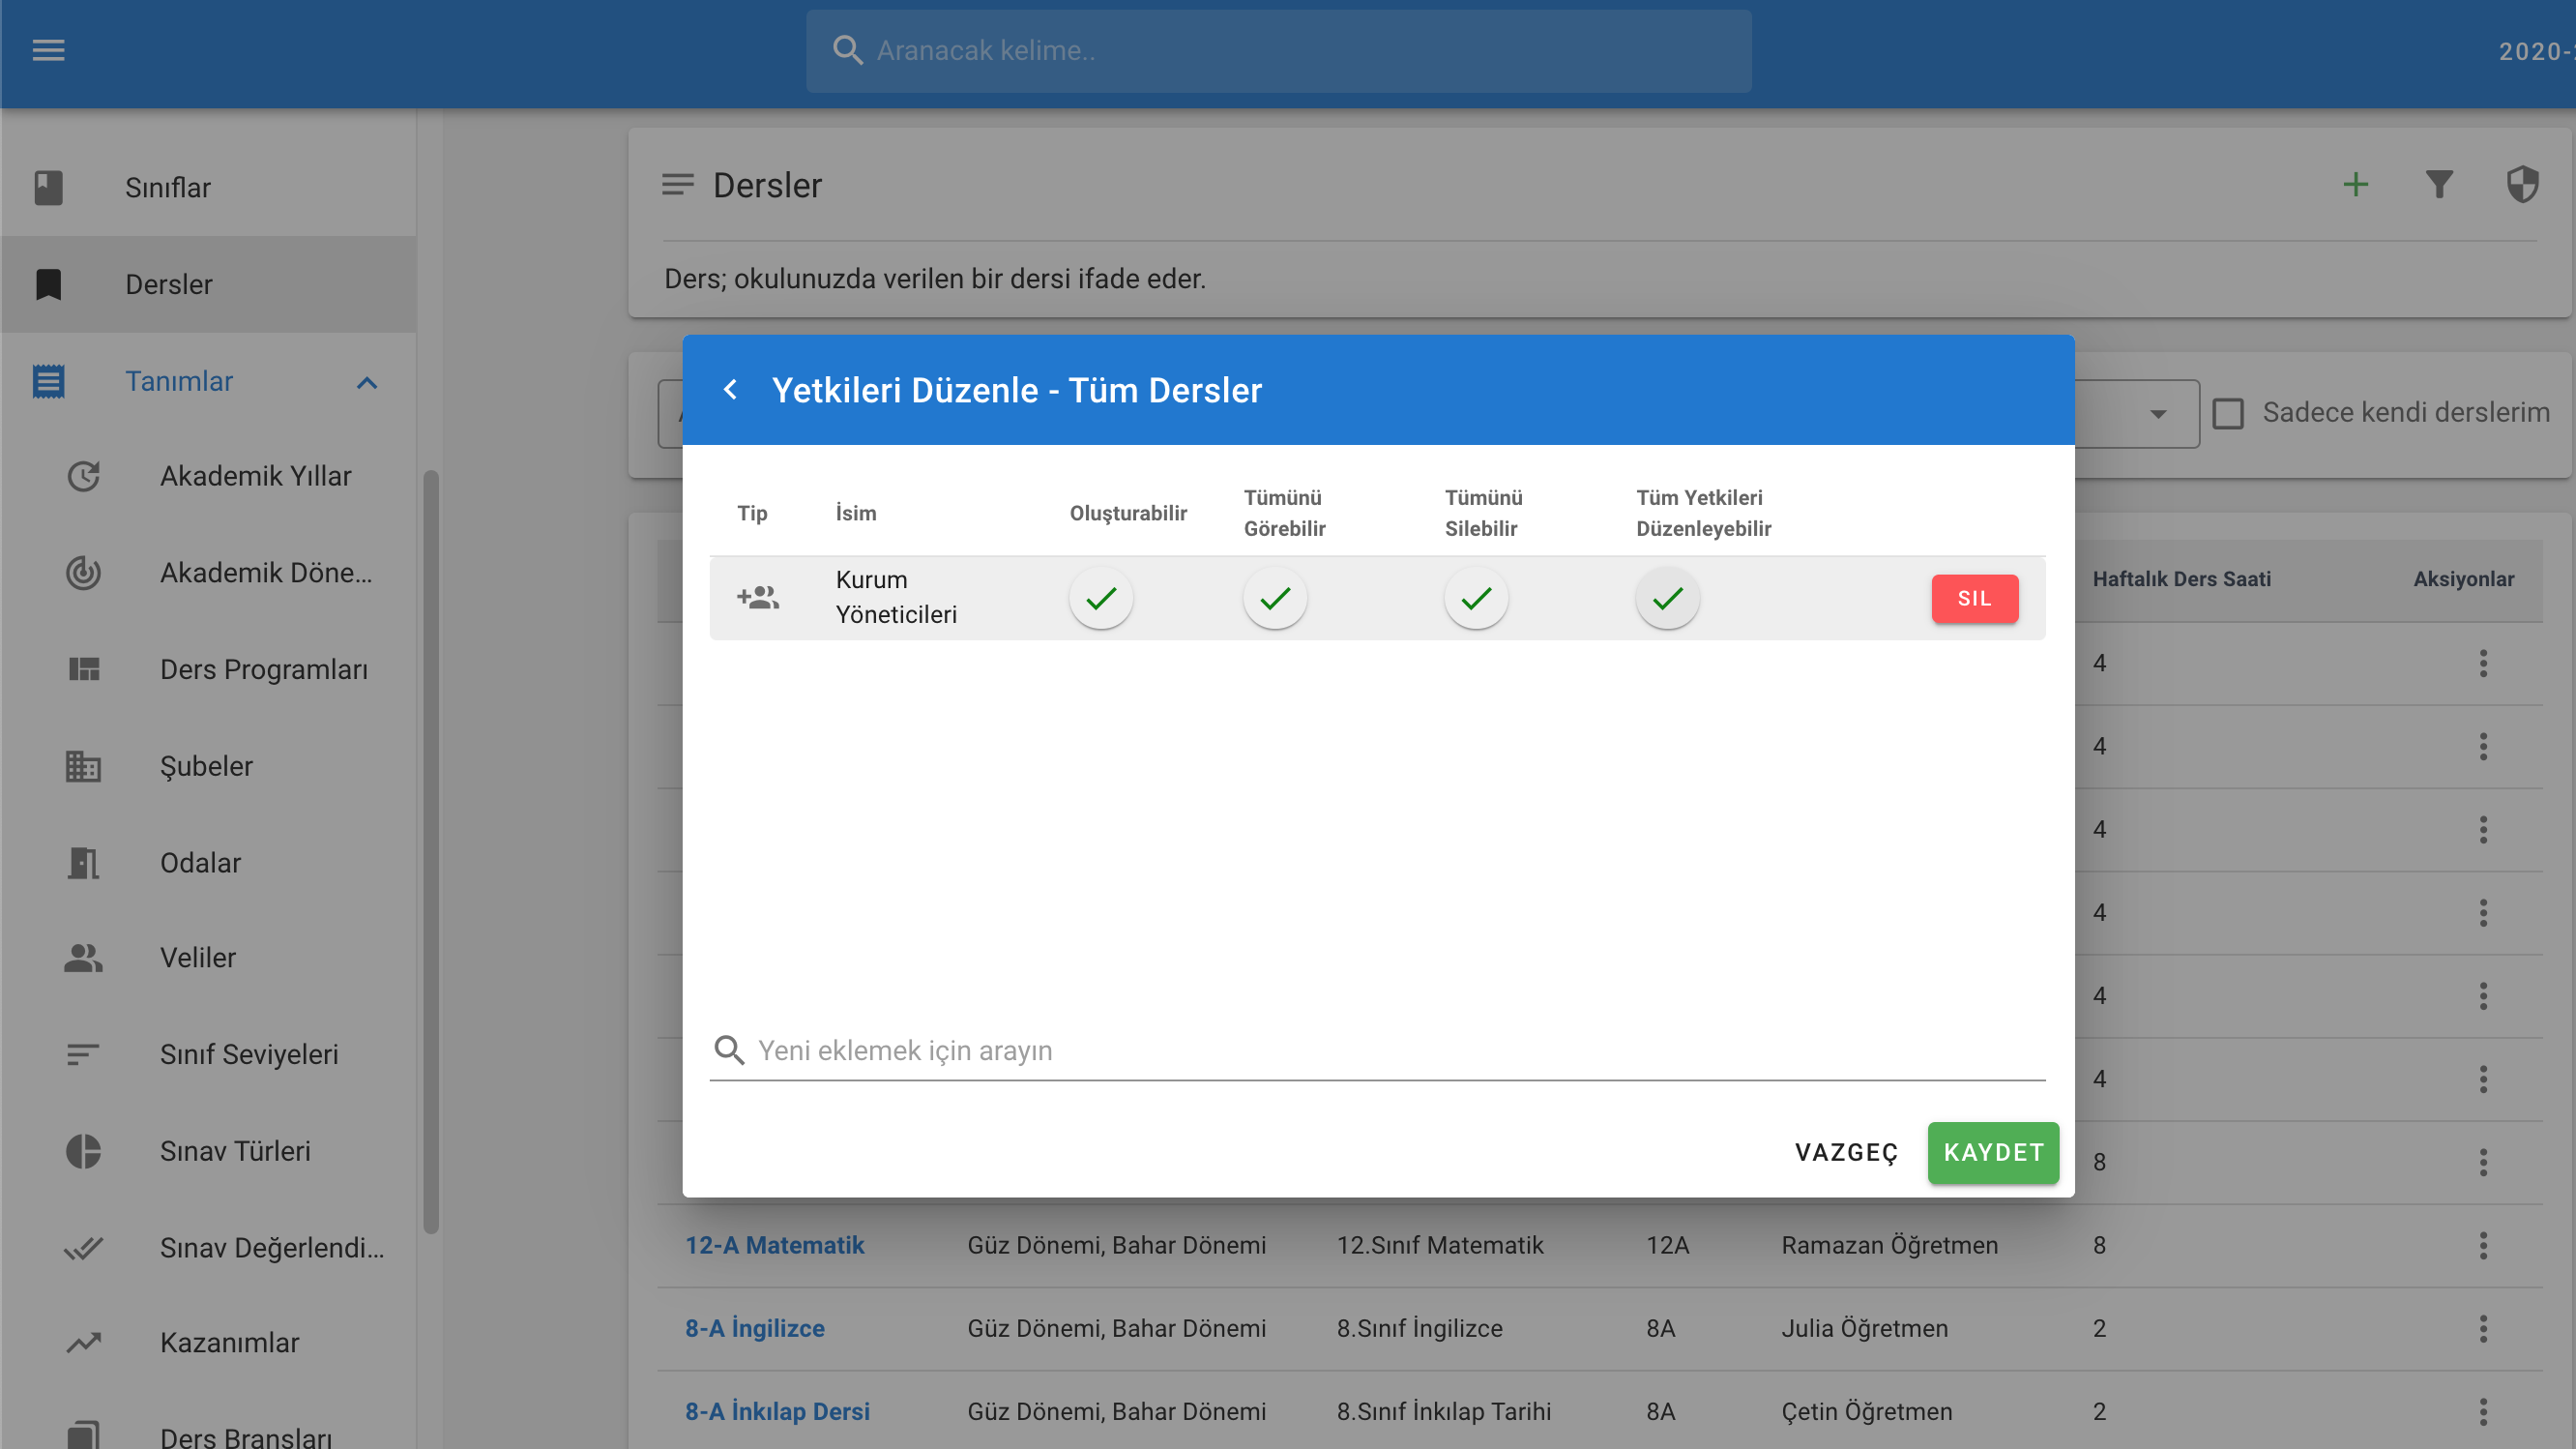2576x1449 pixels.
Task: Click the Ders Programları grid icon
Action: (83, 670)
